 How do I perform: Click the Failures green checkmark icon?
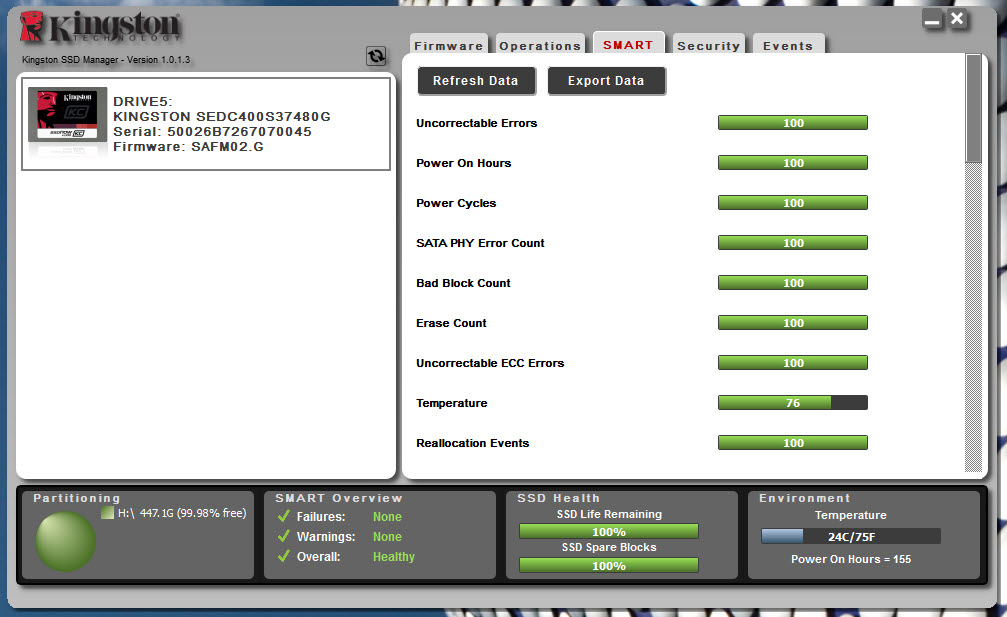(x=284, y=516)
